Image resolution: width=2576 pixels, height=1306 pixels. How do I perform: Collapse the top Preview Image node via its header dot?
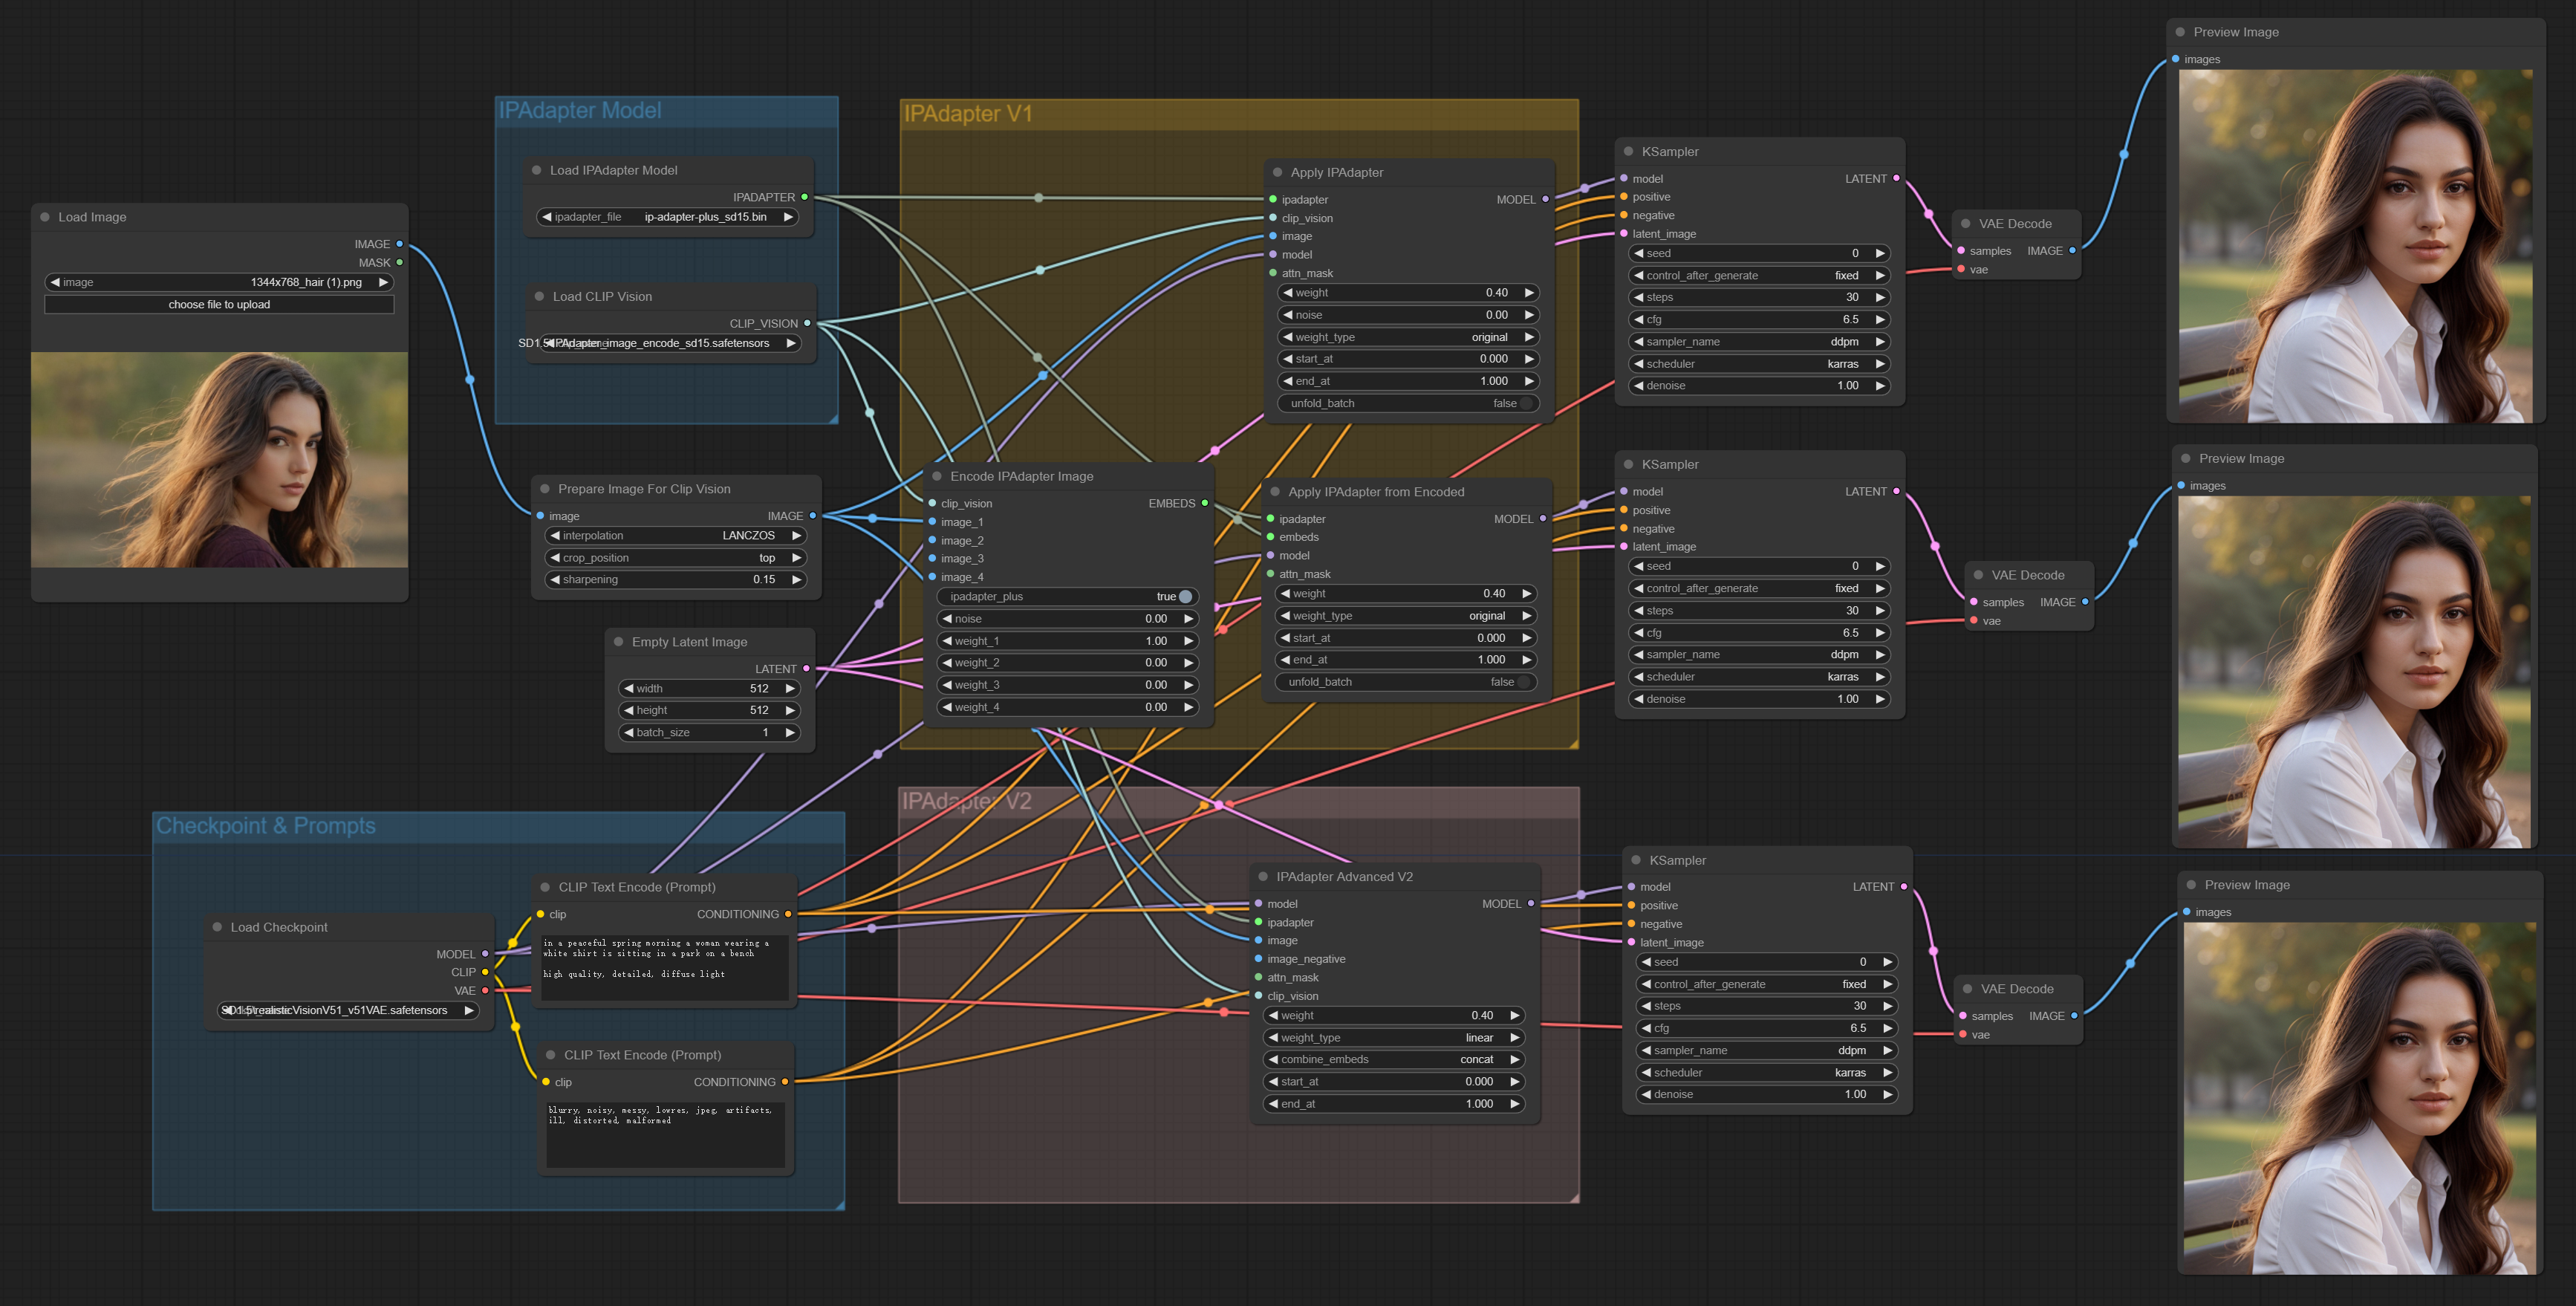2180,32
